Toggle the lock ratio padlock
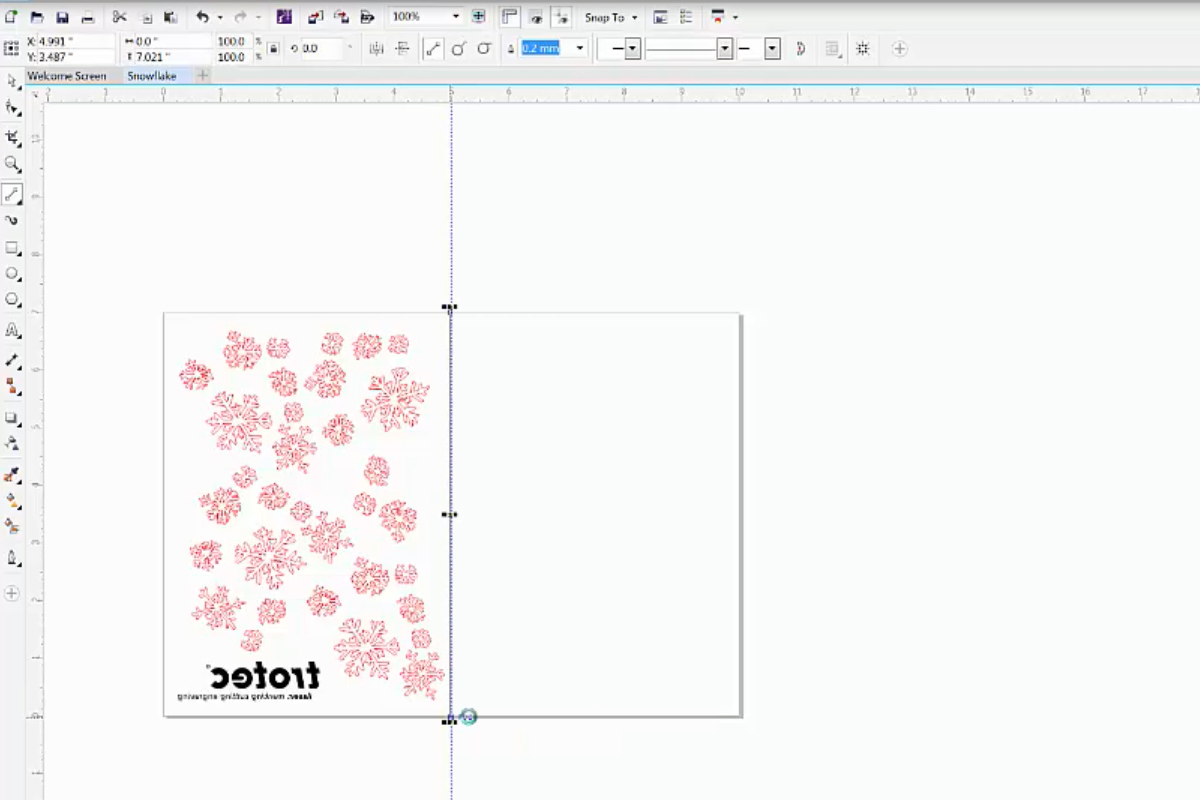Screen dimensions: 1200x800 pyautogui.click(x=272, y=48)
